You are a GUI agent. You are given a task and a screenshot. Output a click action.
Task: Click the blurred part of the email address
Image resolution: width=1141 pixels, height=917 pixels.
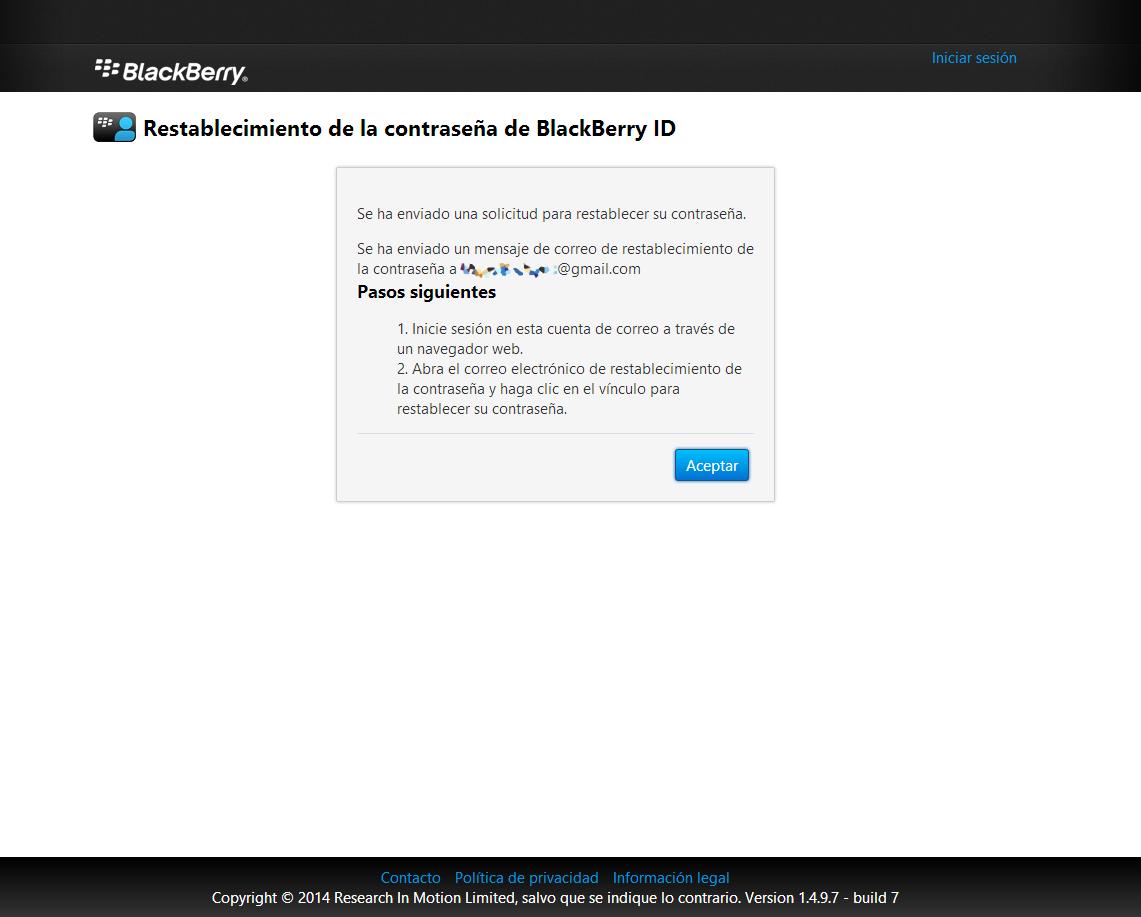(x=506, y=269)
